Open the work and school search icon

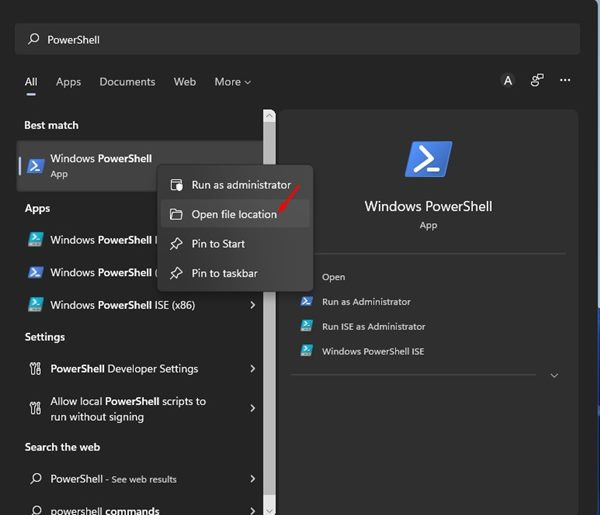pos(537,80)
